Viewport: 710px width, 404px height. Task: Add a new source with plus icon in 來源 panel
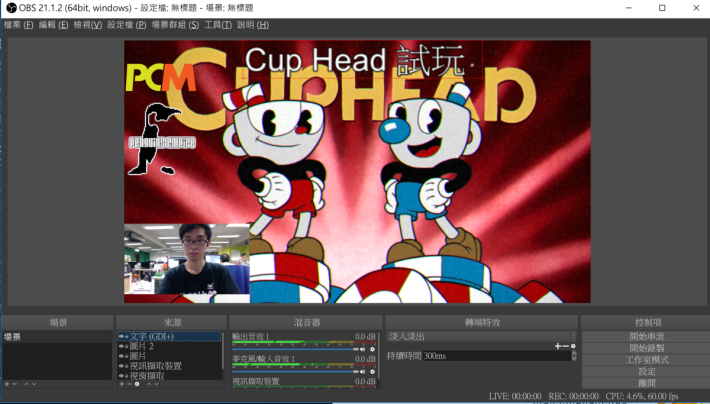[121, 384]
